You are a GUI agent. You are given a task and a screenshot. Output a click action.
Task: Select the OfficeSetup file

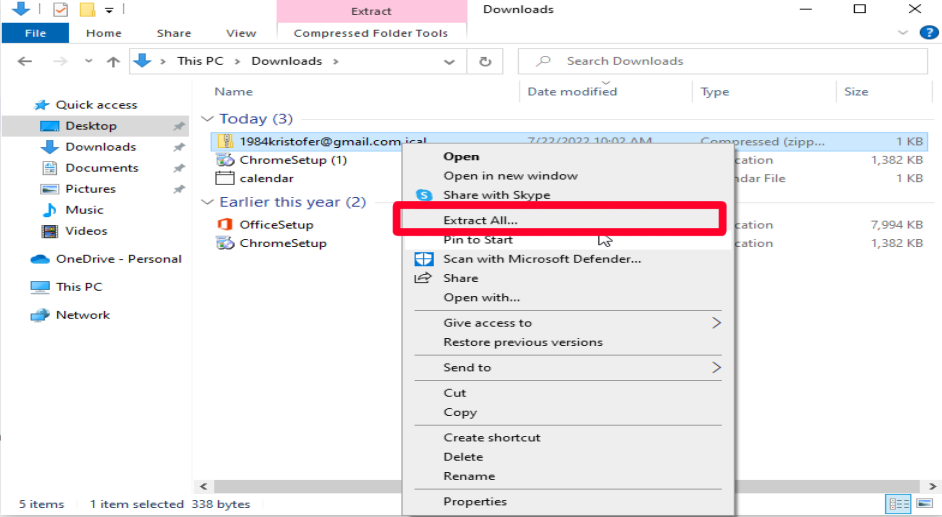click(x=276, y=224)
